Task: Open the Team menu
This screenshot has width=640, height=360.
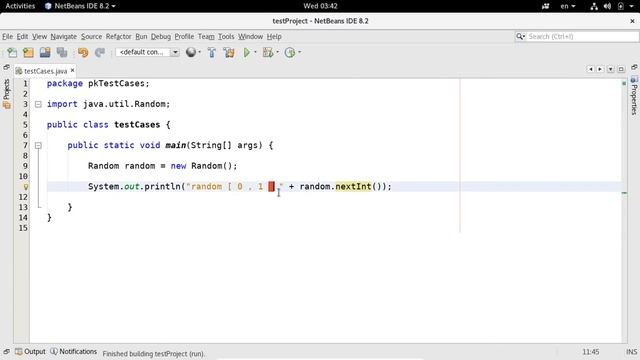Action: (x=206, y=36)
